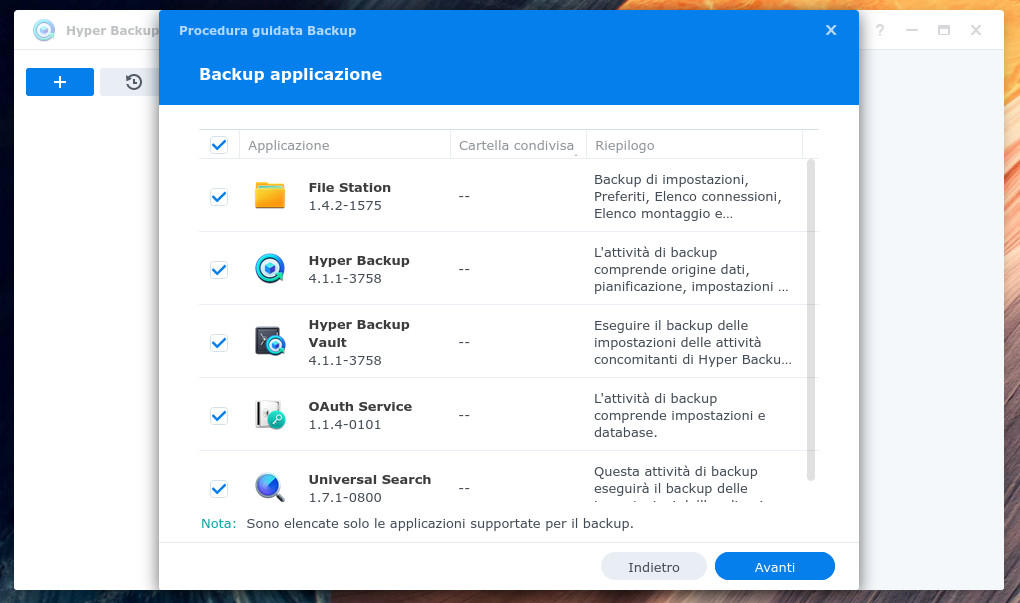Click the Hyper Backup application icon

(x=270, y=269)
